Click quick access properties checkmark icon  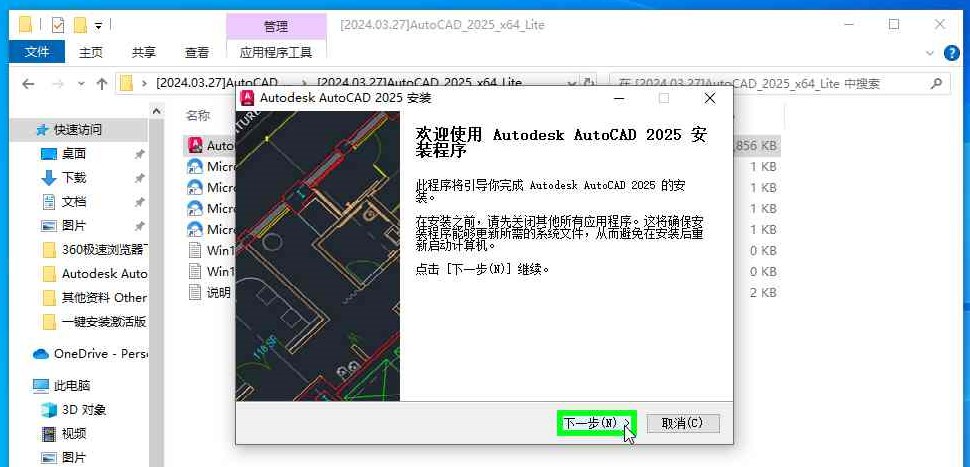[58, 25]
